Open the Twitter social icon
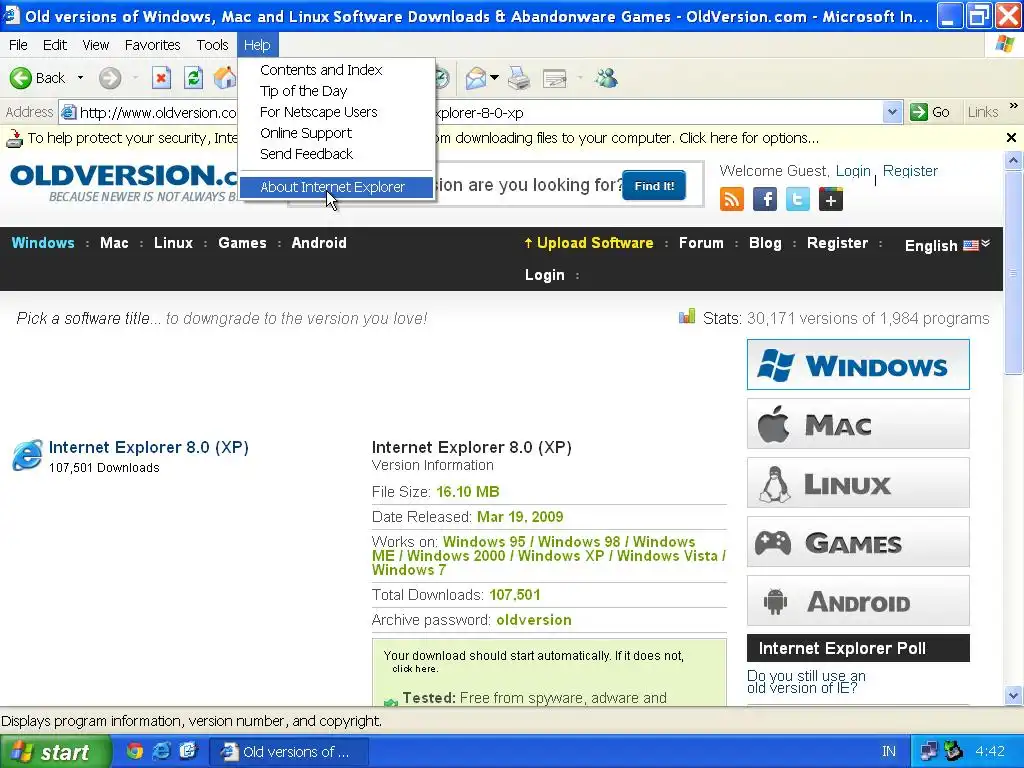Viewport: 1024px width, 768px height. pyautogui.click(x=797, y=199)
